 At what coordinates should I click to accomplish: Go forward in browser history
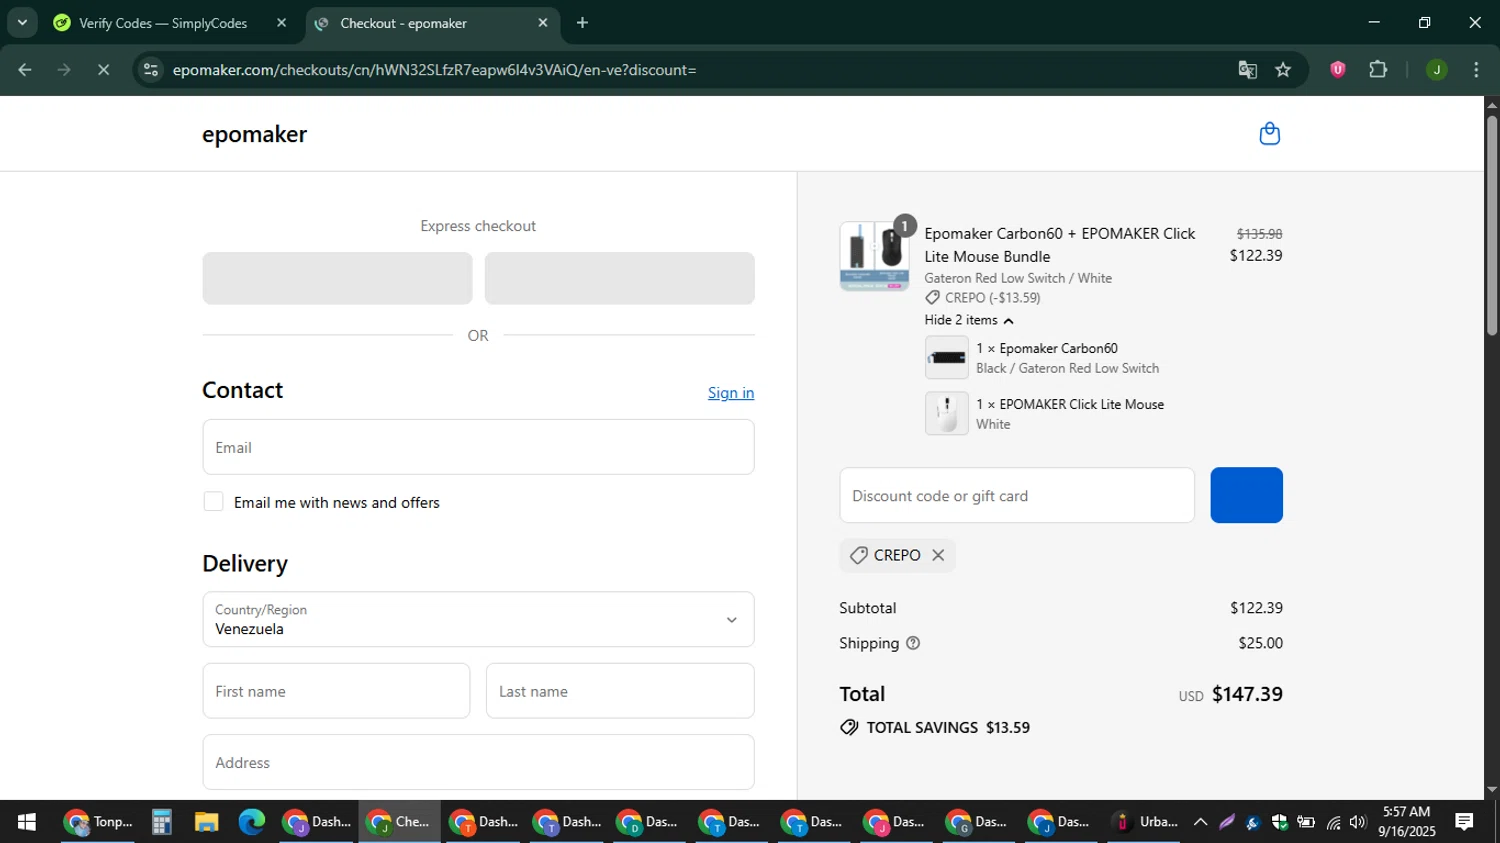(64, 70)
